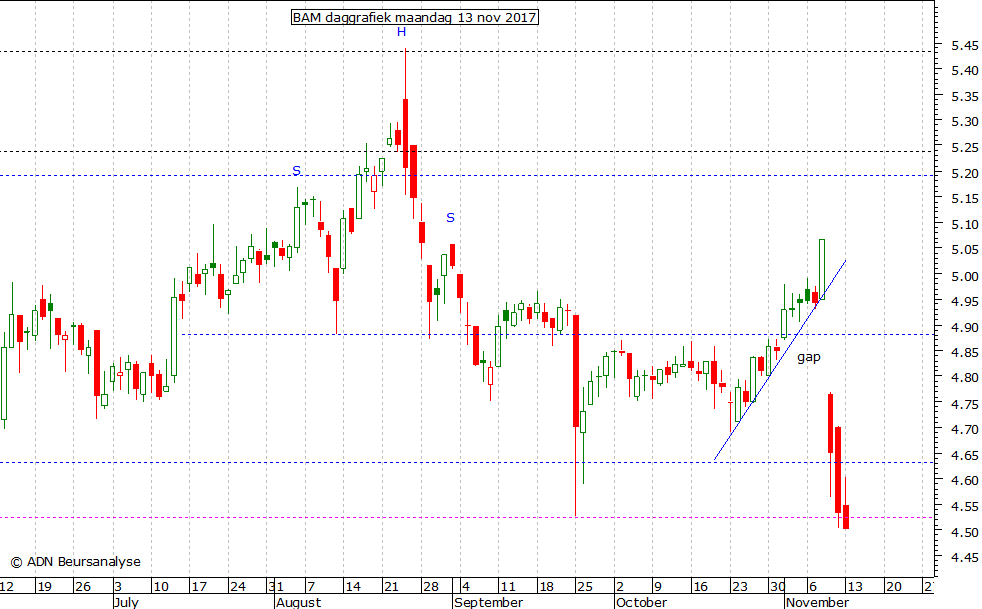Click the "November" month label

point(817,602)
